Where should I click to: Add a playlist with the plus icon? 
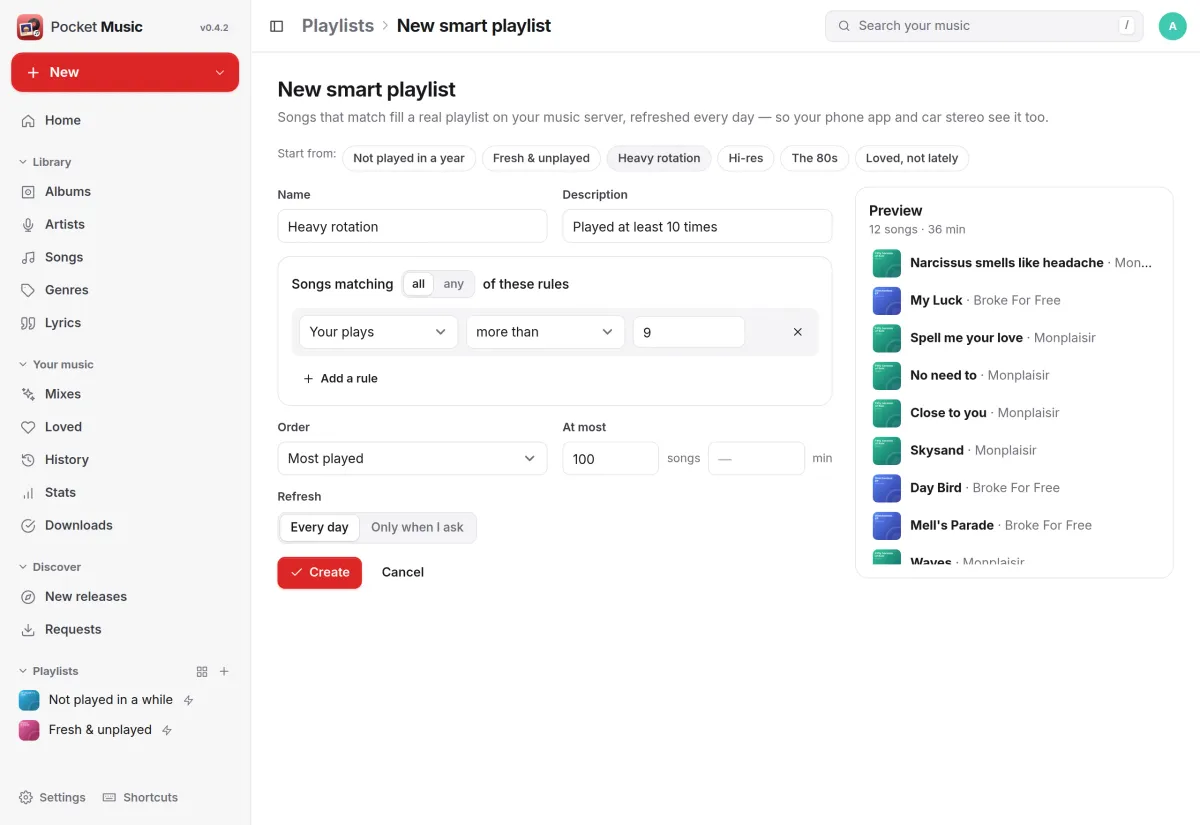tap(224, 672)
